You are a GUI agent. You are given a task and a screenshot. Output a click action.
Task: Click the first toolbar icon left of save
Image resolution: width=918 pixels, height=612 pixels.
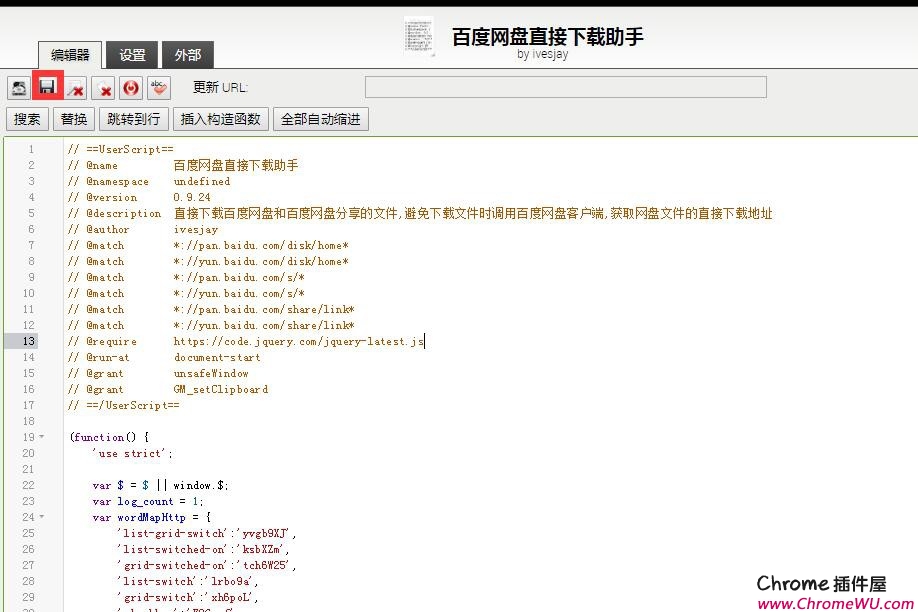(x=19, y=88)
